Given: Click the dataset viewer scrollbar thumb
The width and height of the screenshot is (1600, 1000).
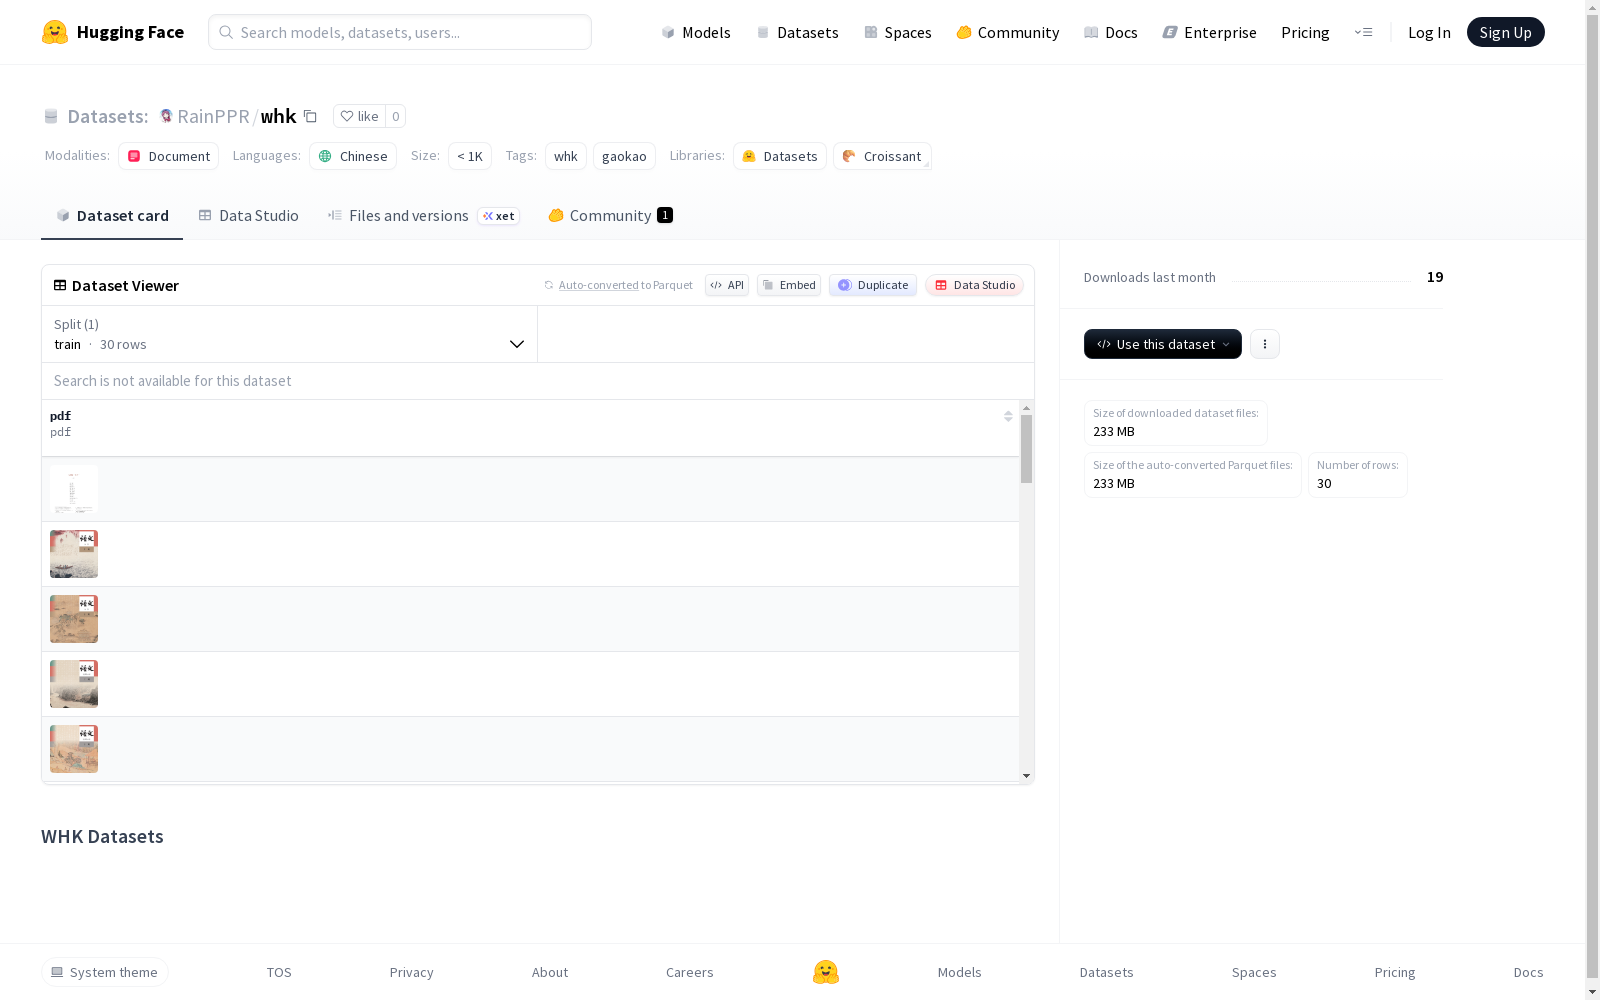Looking at the screenshot, I should pos(1026,449).
